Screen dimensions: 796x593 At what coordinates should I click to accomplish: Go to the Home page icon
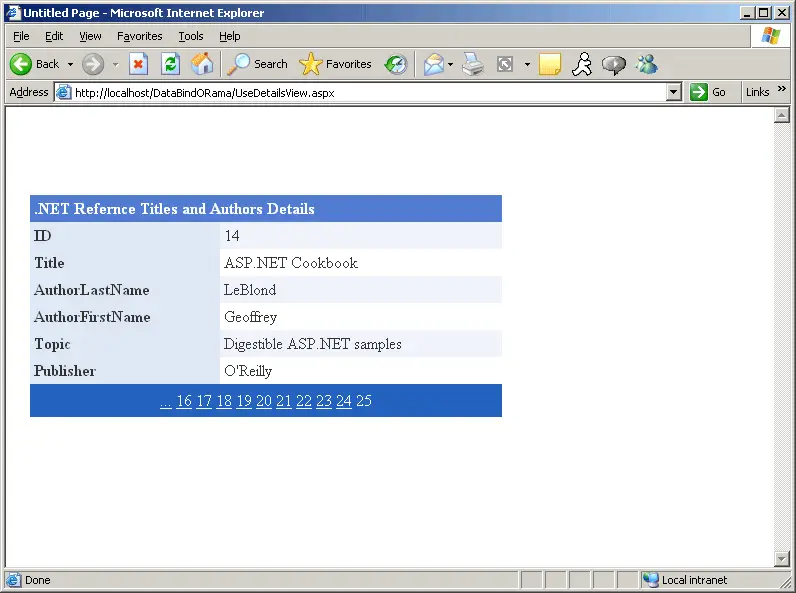click(x=202, y=64)
